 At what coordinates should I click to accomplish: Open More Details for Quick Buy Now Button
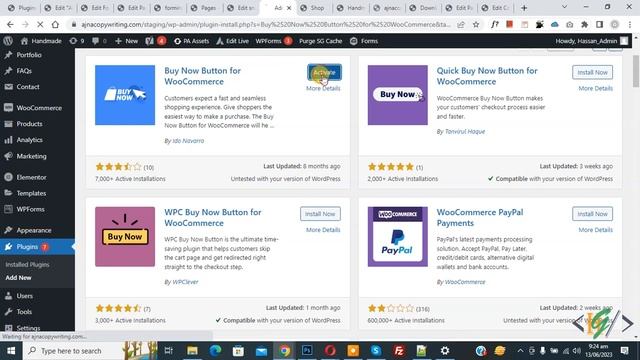coord(595,88)
